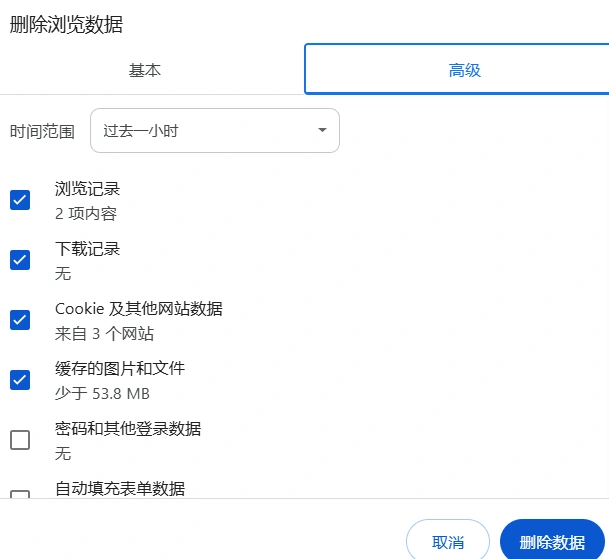This screenshot has width=609, height=559.
Task: Click the 缓存的图片和文件 label
Action: click(x=120, y=369)
